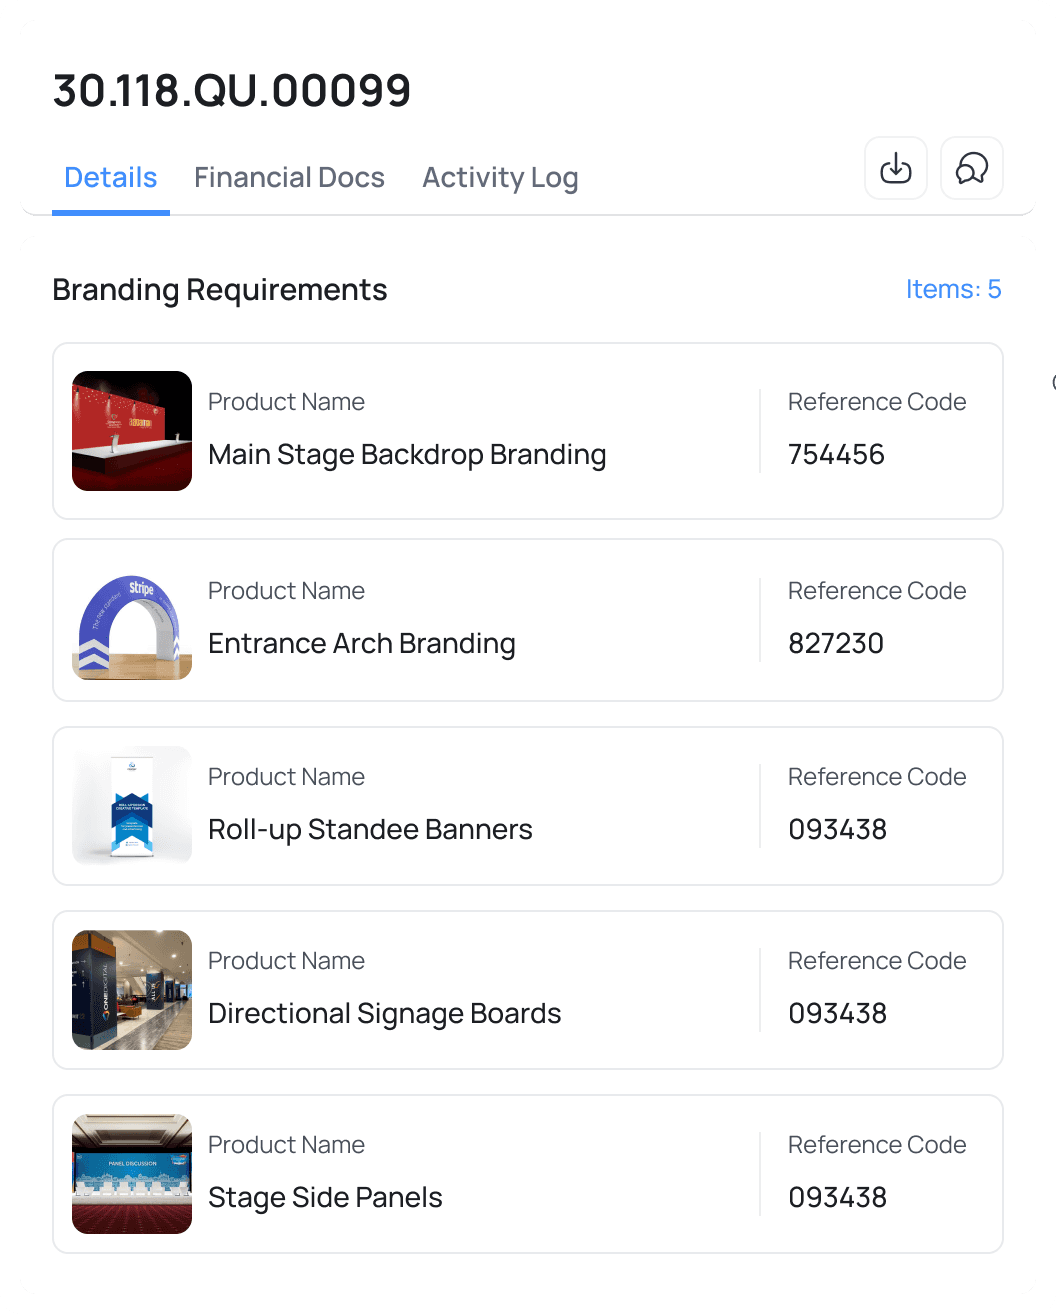Select the Entrance Arch Branding thumbnail
This screenshot has height=1314, width=1056.
click(131, 620)
